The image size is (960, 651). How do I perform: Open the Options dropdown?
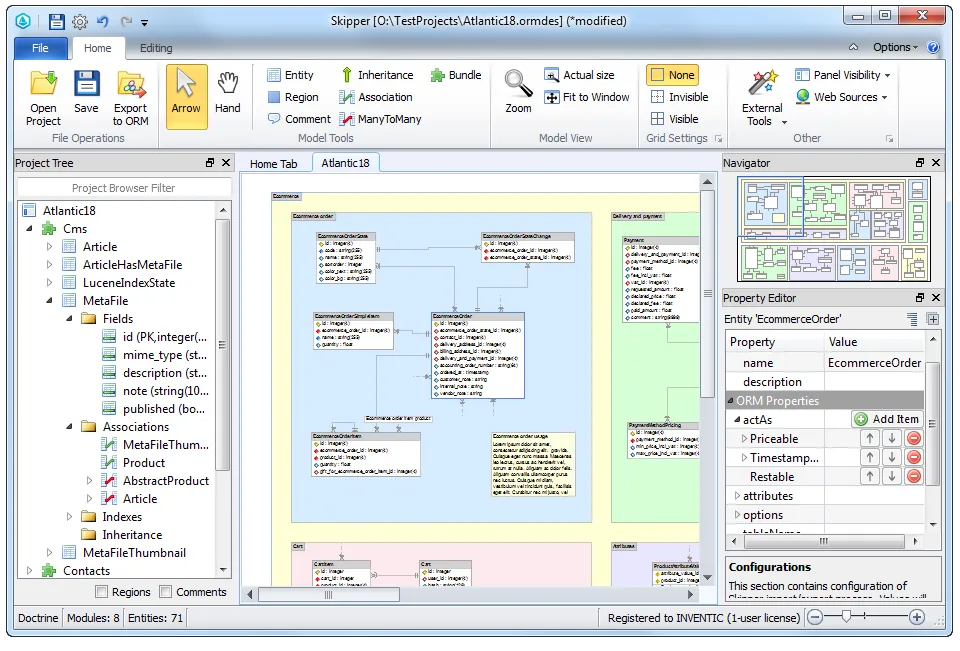(x=891, y=46)
